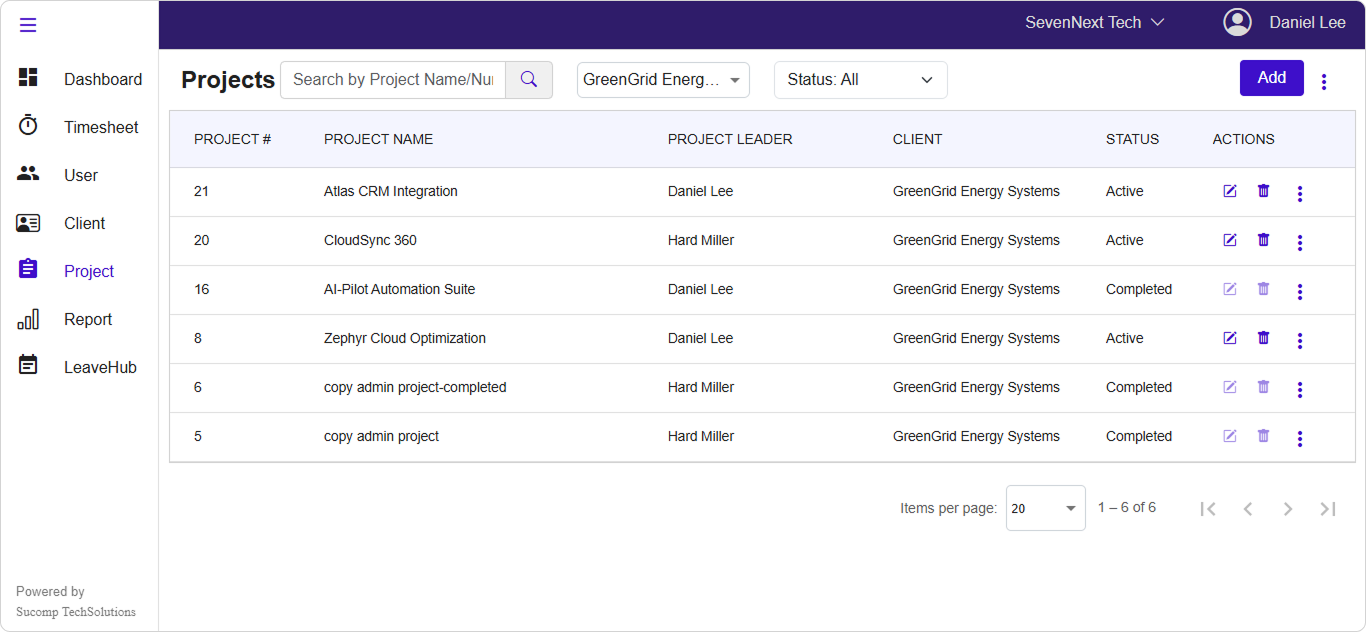Click the search magnifier icon button
The image size is (1366, 632).
click(529, 80)
